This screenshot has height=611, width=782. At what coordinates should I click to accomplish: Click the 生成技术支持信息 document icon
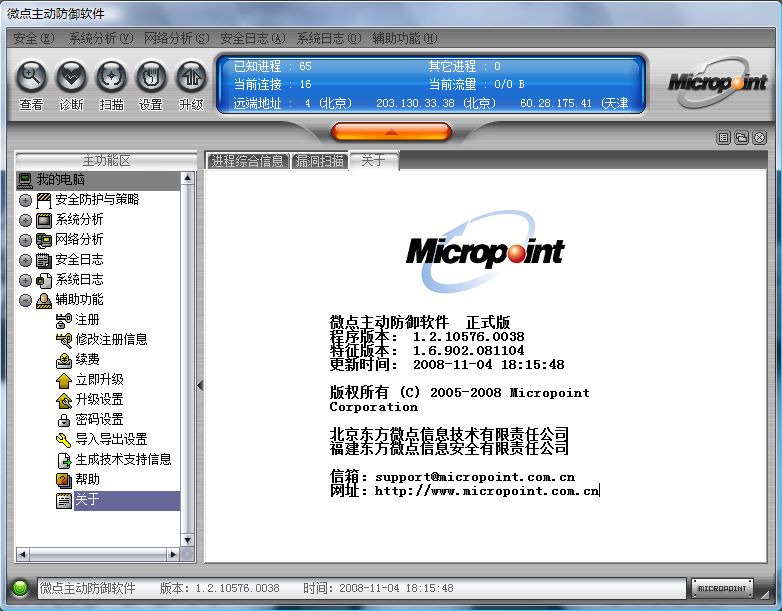(64, 460)
